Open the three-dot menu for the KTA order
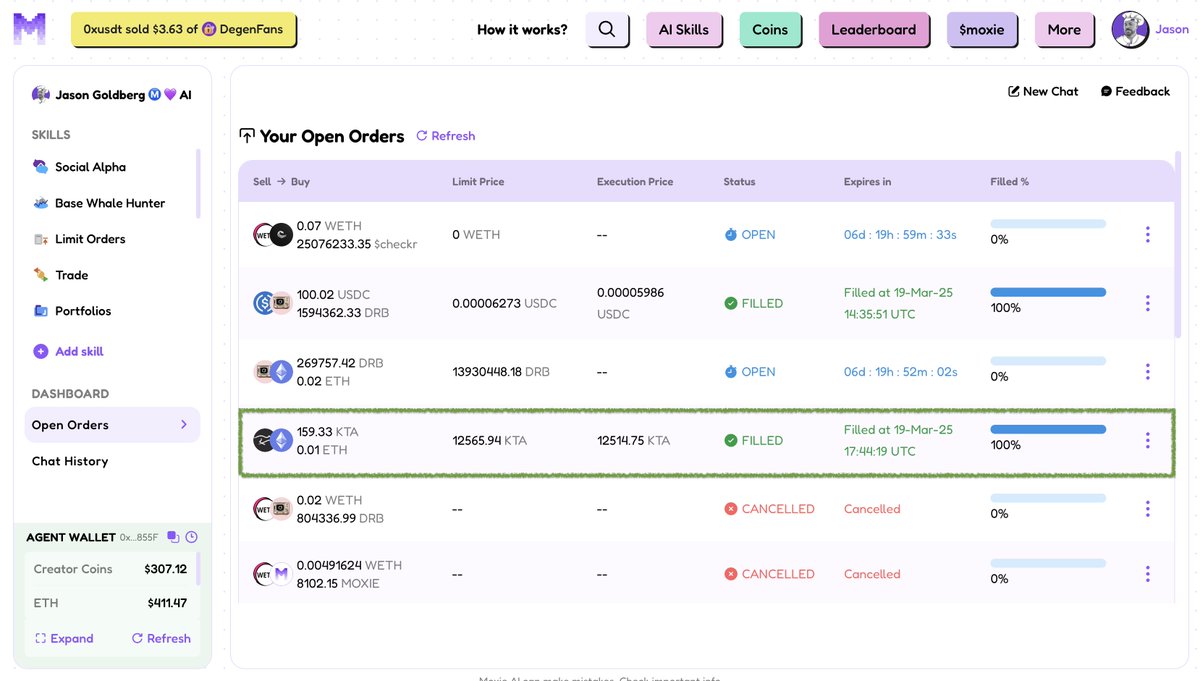This screenshot has width=1200, height=681. 1147,440
